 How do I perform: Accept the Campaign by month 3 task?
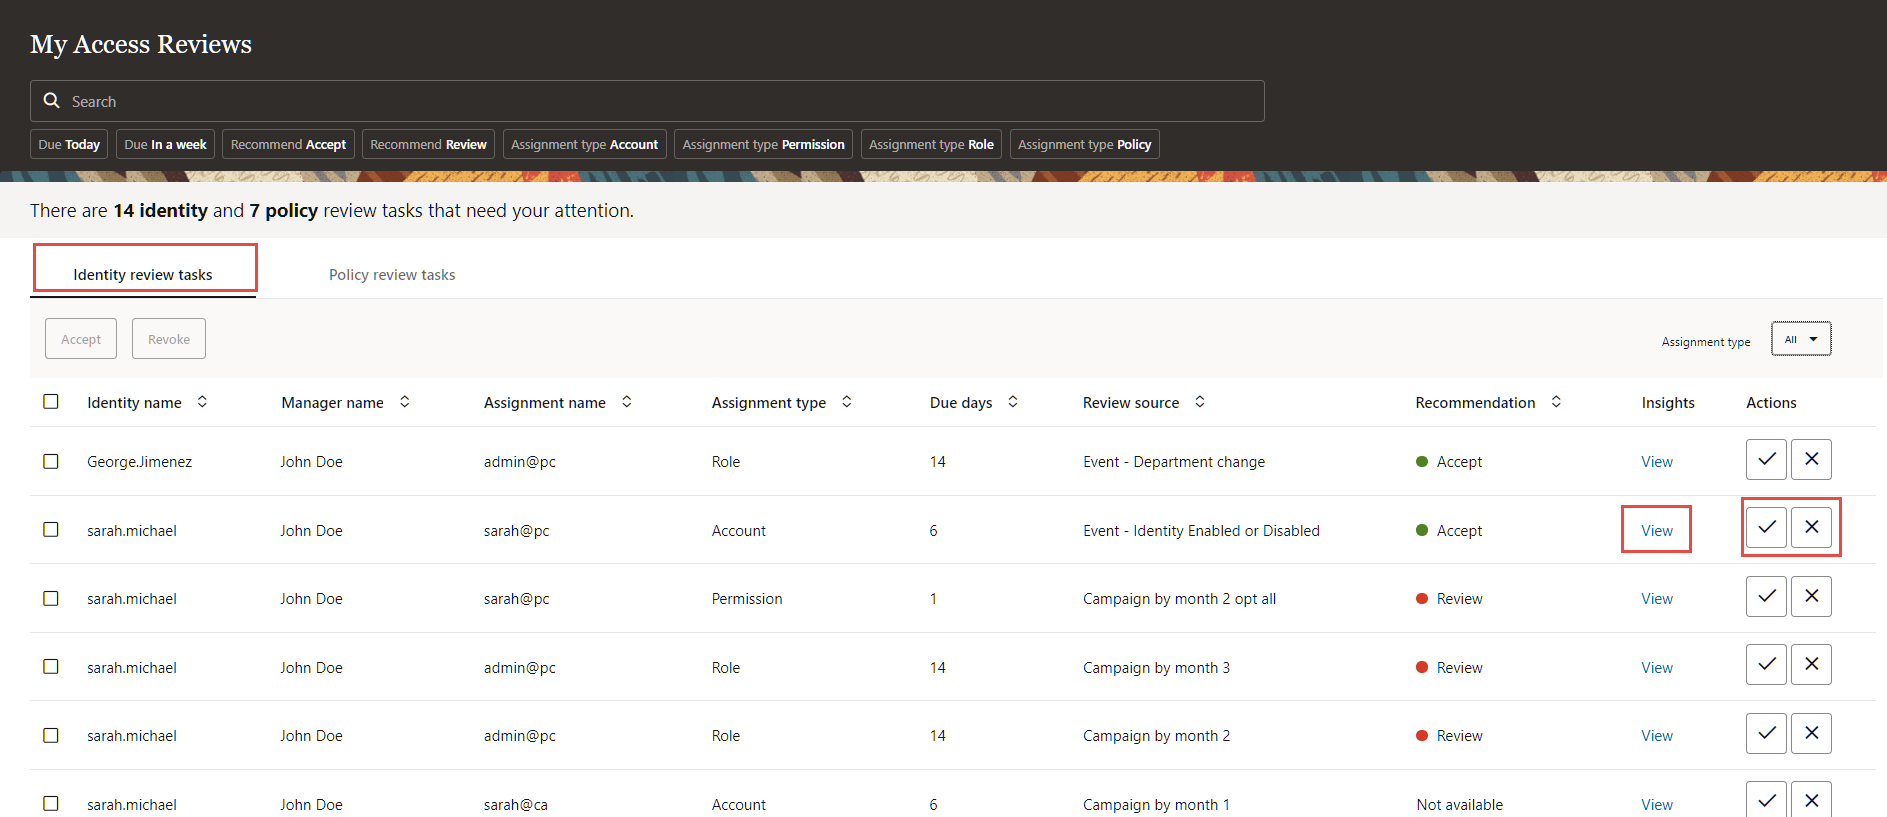[x=1766, y=664]
